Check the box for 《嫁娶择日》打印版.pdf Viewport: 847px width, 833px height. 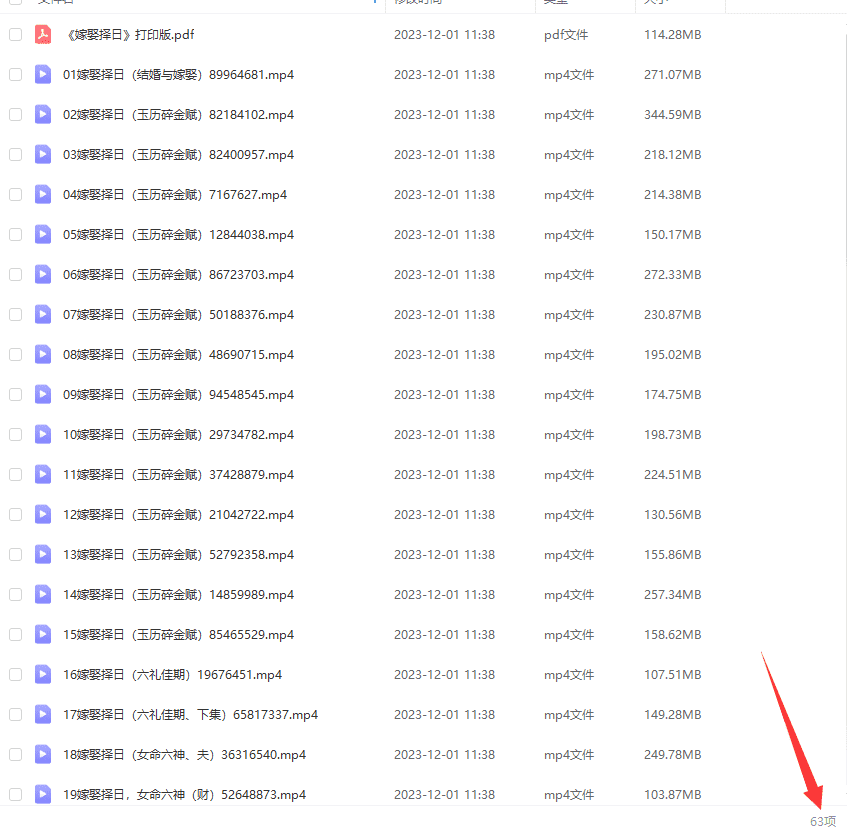(15, 35)
